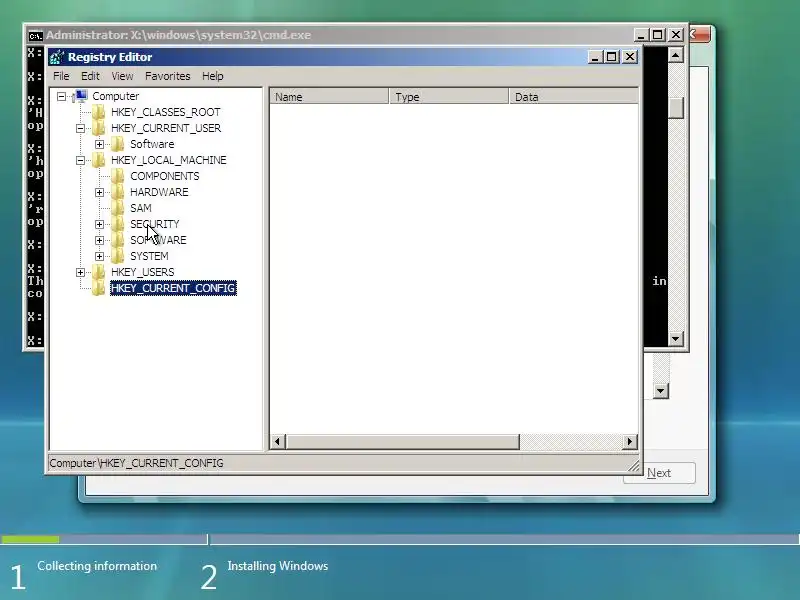Maximize the cmd.exe window

coord(658,35)
